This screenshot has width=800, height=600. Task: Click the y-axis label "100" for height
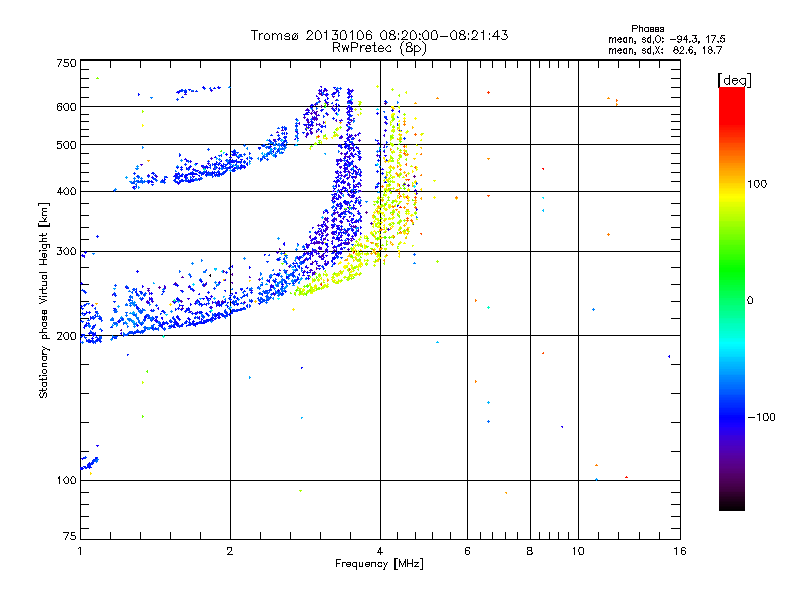[66, 480]
